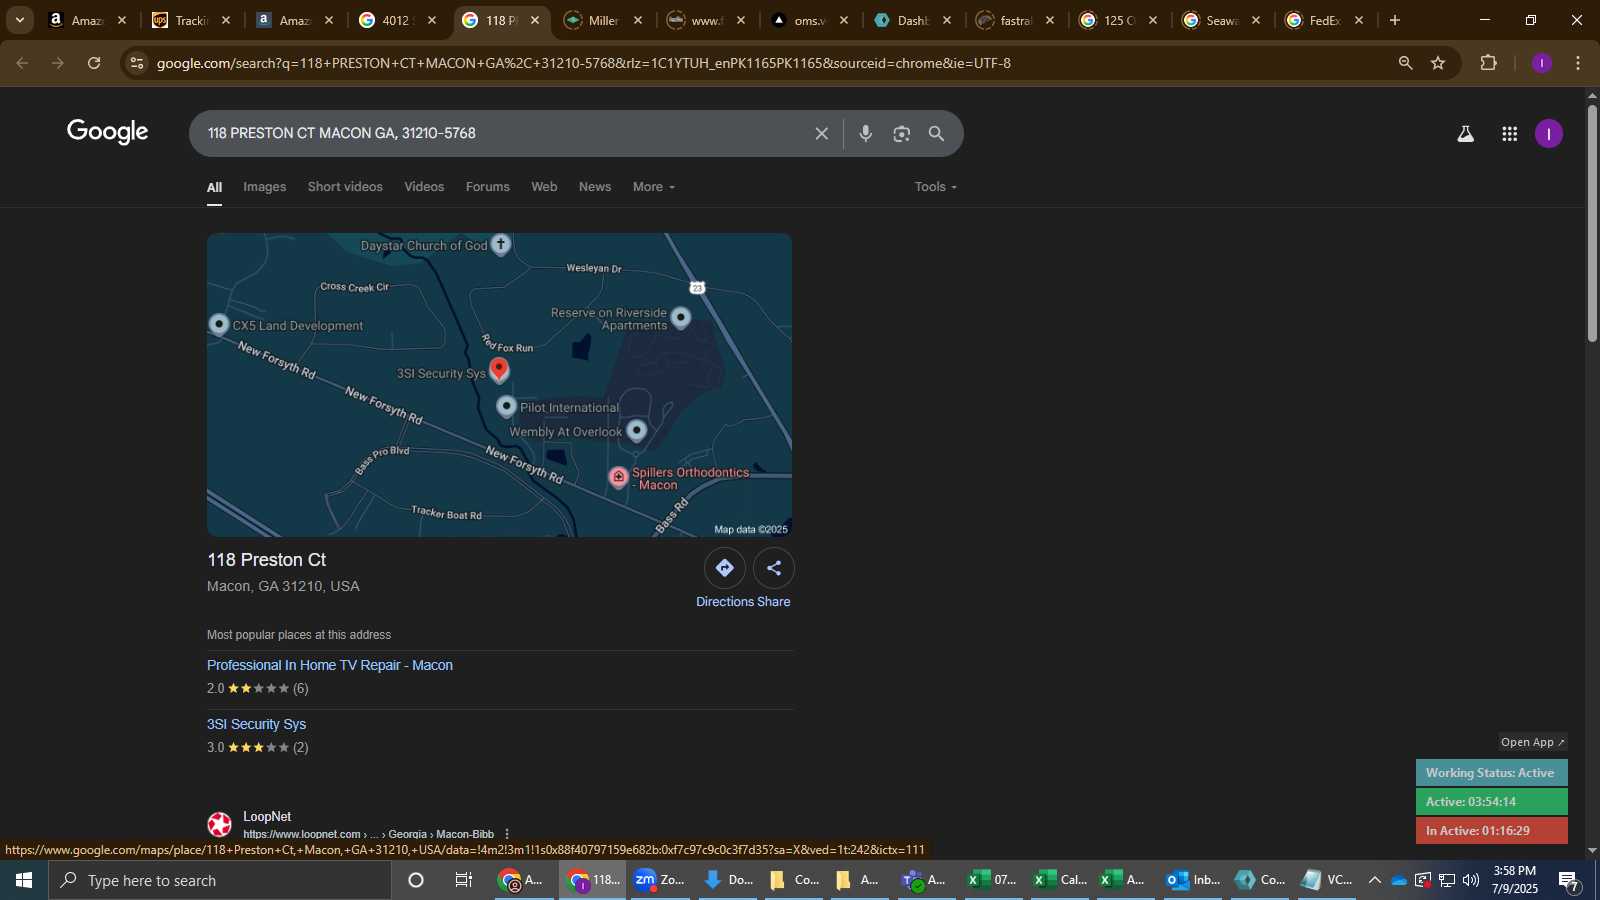
Task: Open the 3SI Security Sys link
Action: coord(256,724)
